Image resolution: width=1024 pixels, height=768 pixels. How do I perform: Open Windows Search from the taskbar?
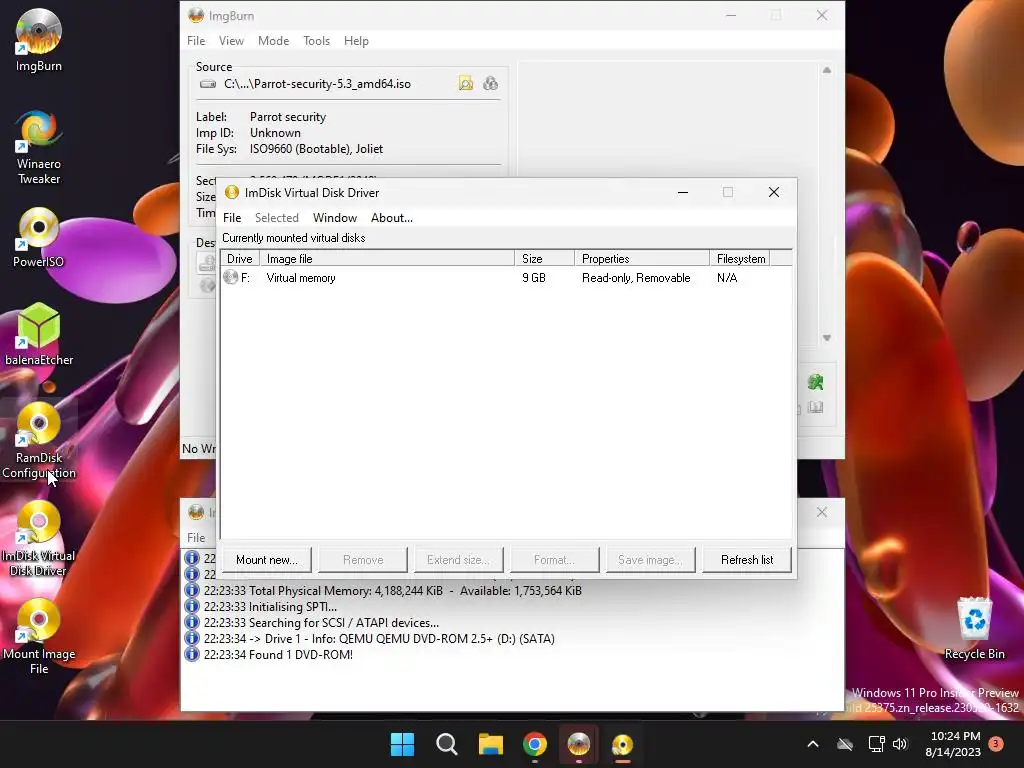pos(447,744)
